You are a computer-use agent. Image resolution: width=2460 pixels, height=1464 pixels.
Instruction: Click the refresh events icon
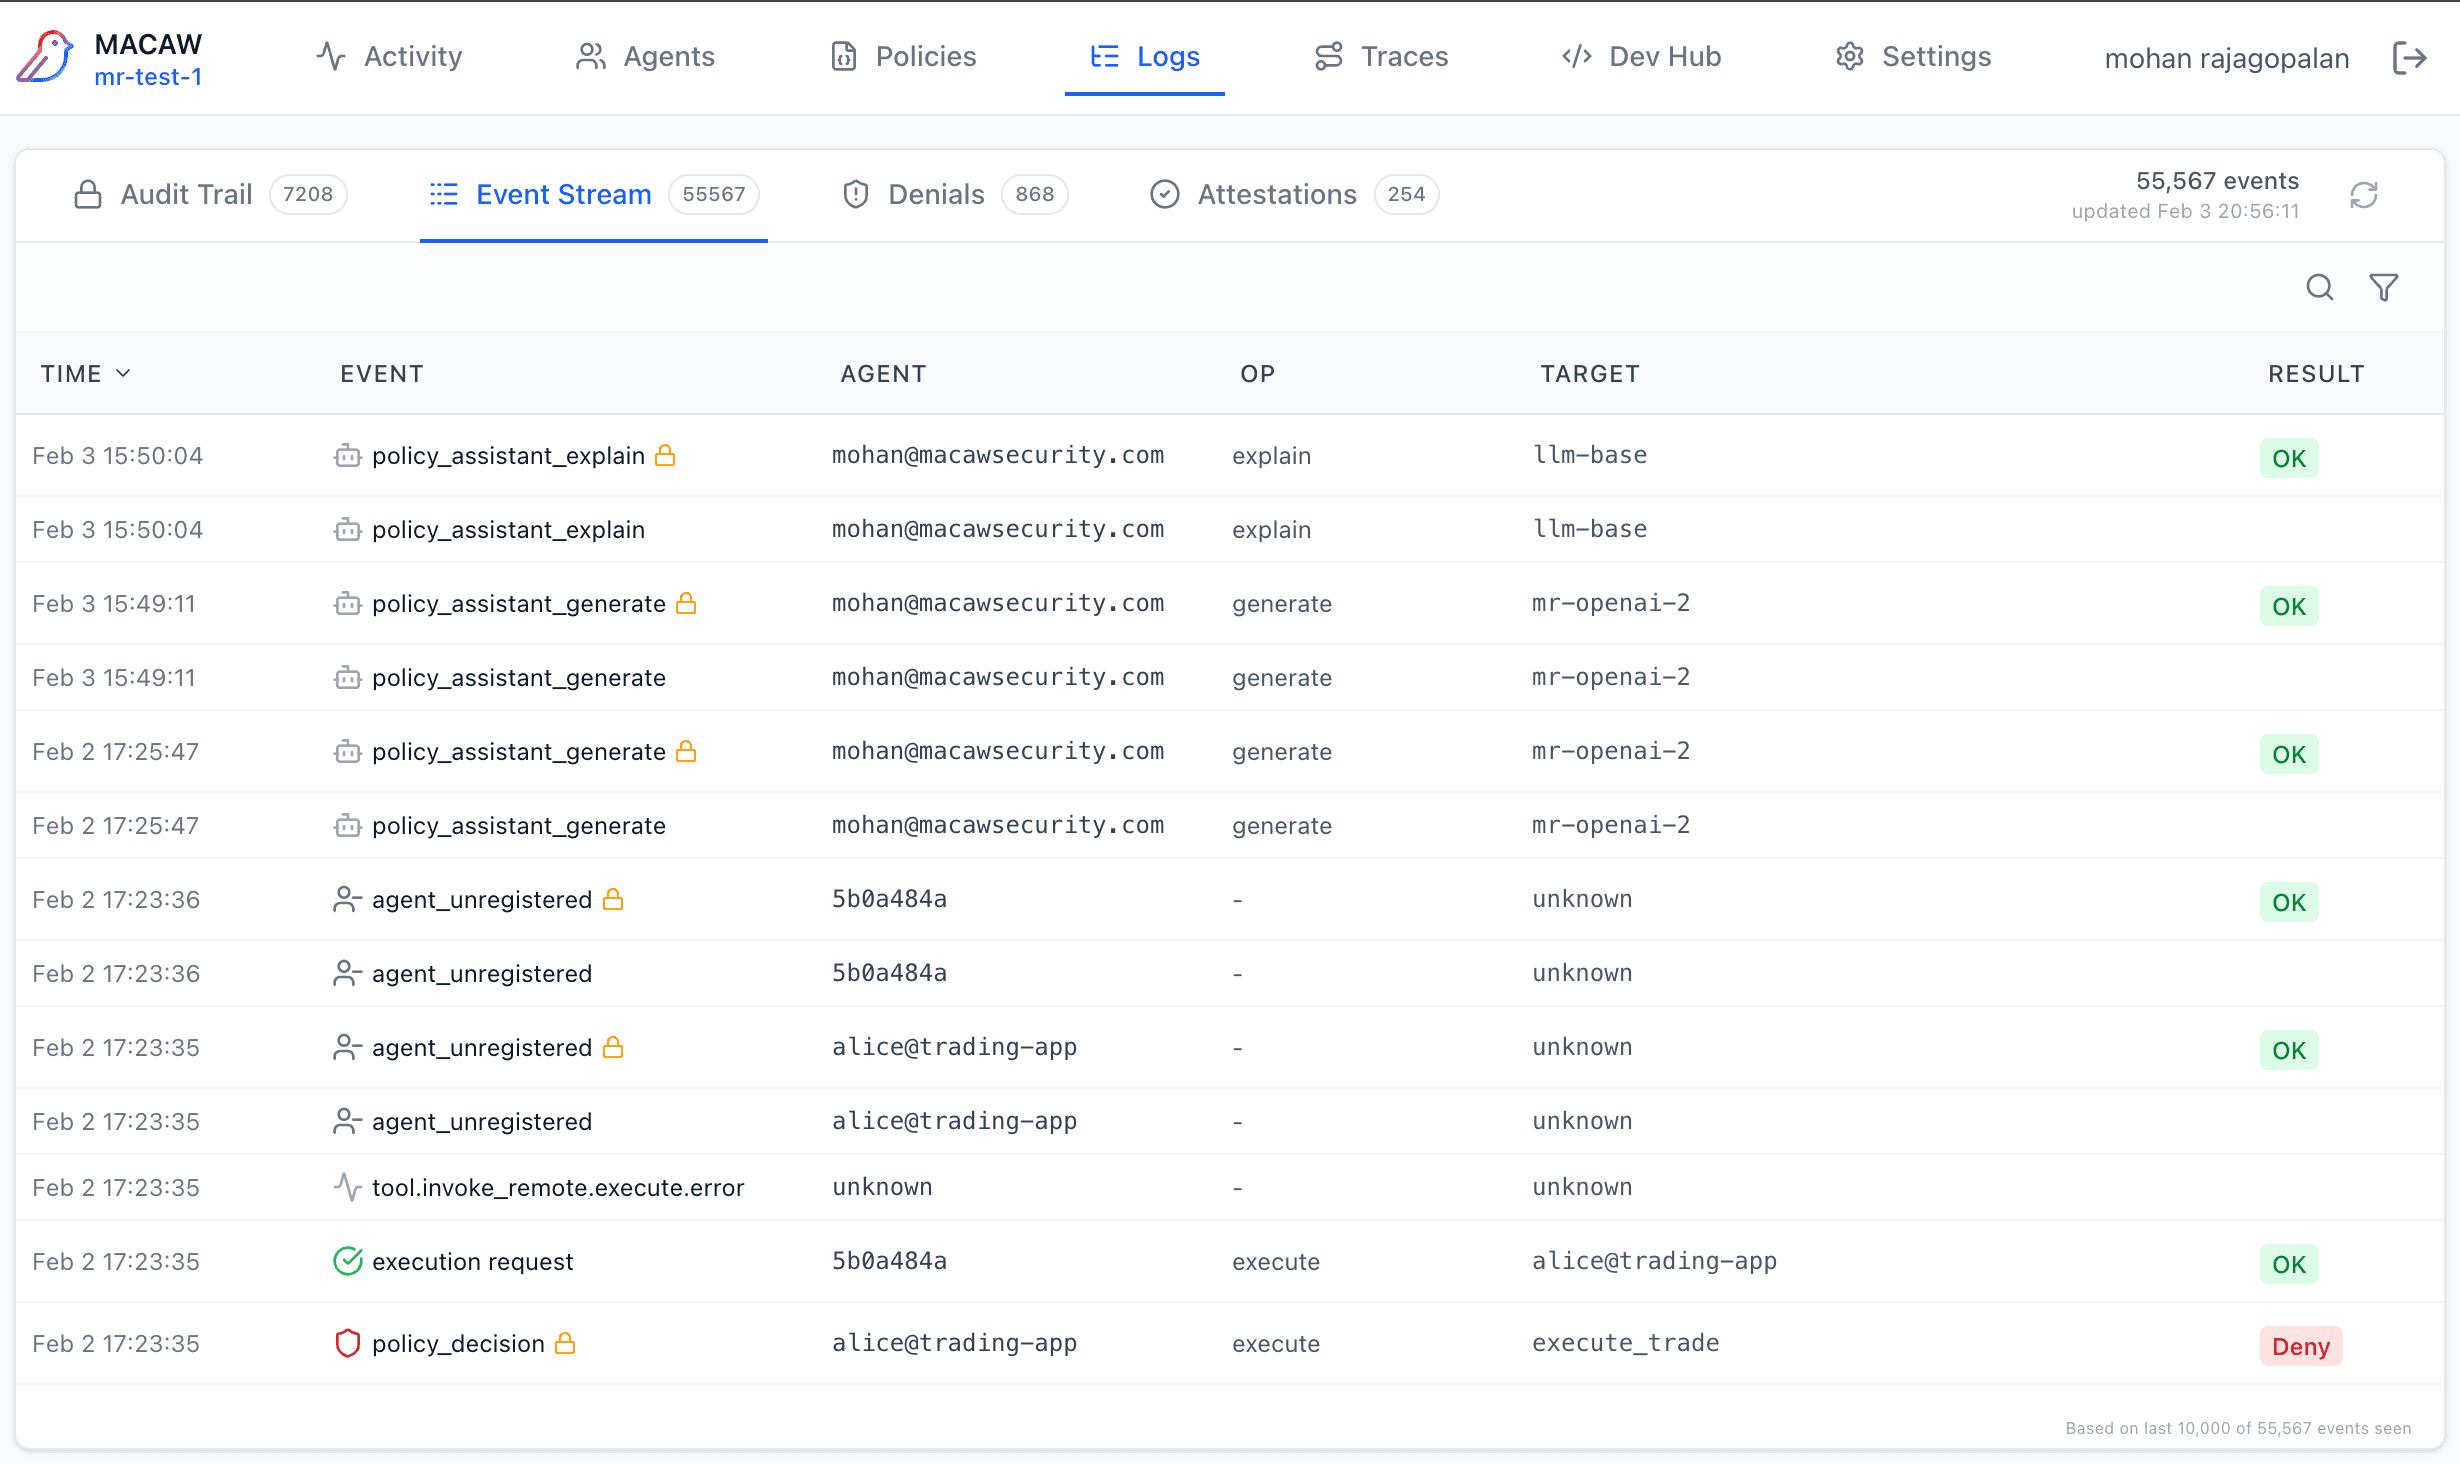(2363, 195)
